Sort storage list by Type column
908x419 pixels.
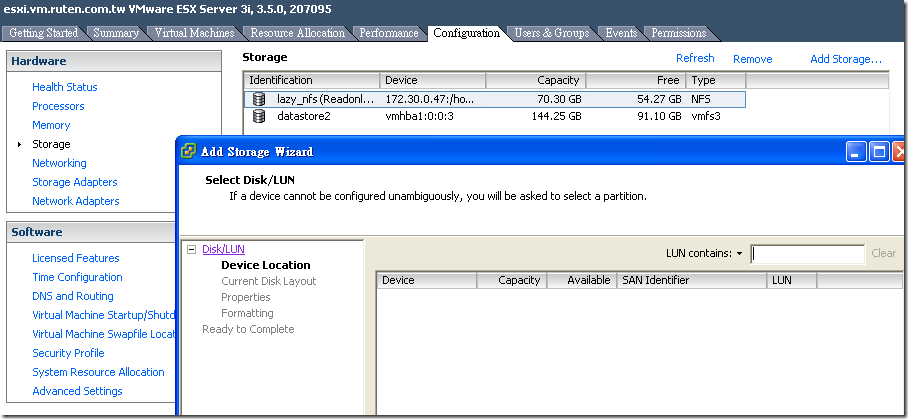tap(716, 80)
